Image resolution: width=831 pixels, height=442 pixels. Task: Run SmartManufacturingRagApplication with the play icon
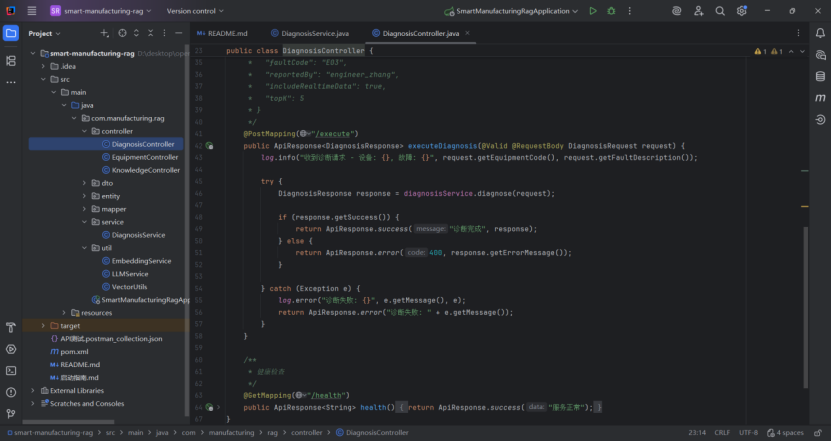(593, 11)
